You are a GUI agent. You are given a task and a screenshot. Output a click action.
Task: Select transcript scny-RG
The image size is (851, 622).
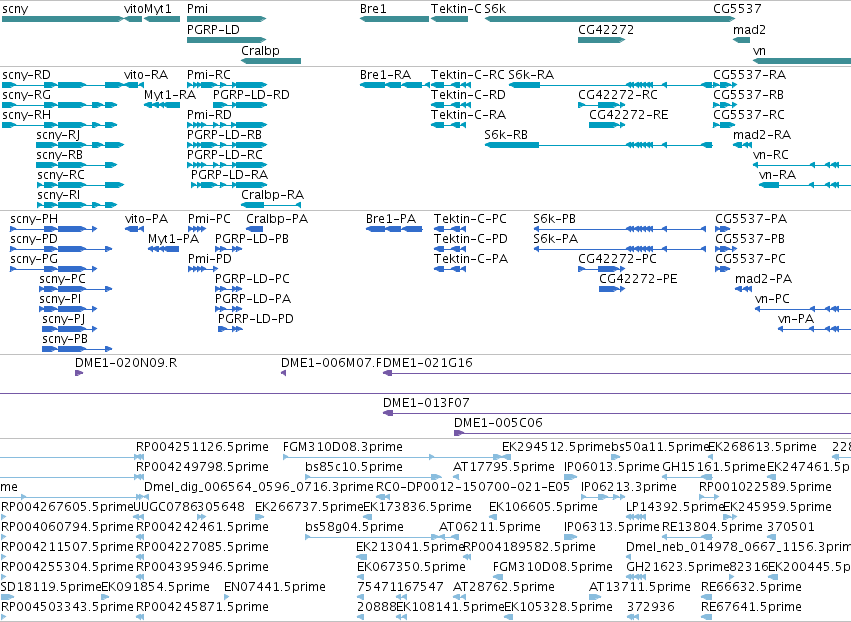point(27,95)
